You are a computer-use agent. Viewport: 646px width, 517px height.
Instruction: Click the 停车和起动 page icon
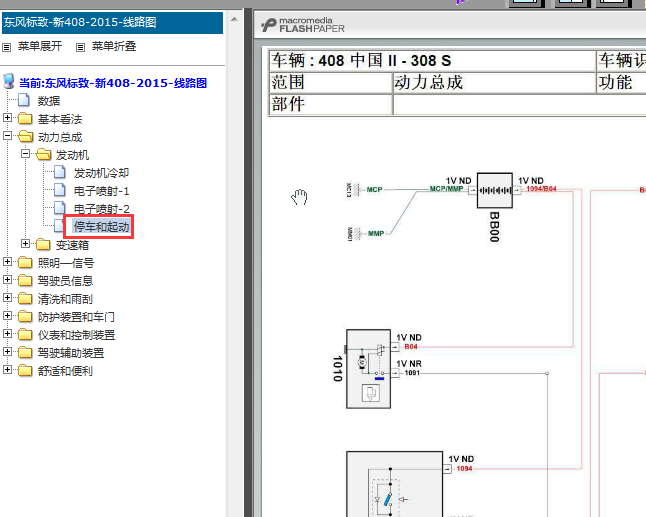point(59,226)
